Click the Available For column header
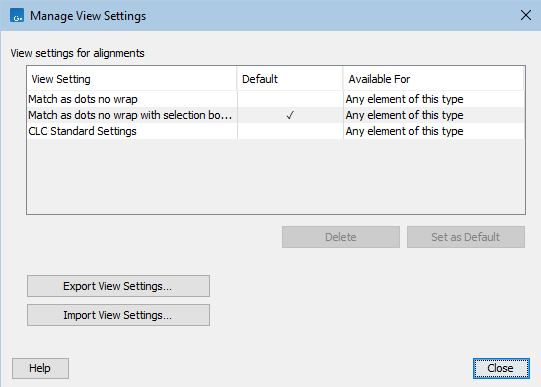Viewport: 541px width, 387px height. click(x=433, y=79)
